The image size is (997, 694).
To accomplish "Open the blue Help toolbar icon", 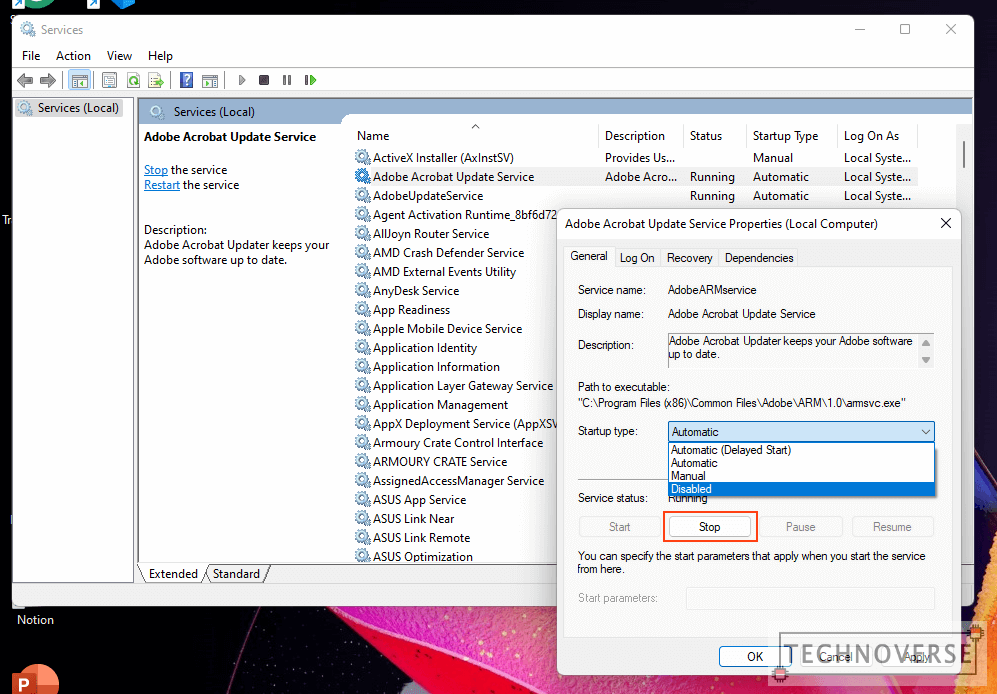I will (186, 80).
